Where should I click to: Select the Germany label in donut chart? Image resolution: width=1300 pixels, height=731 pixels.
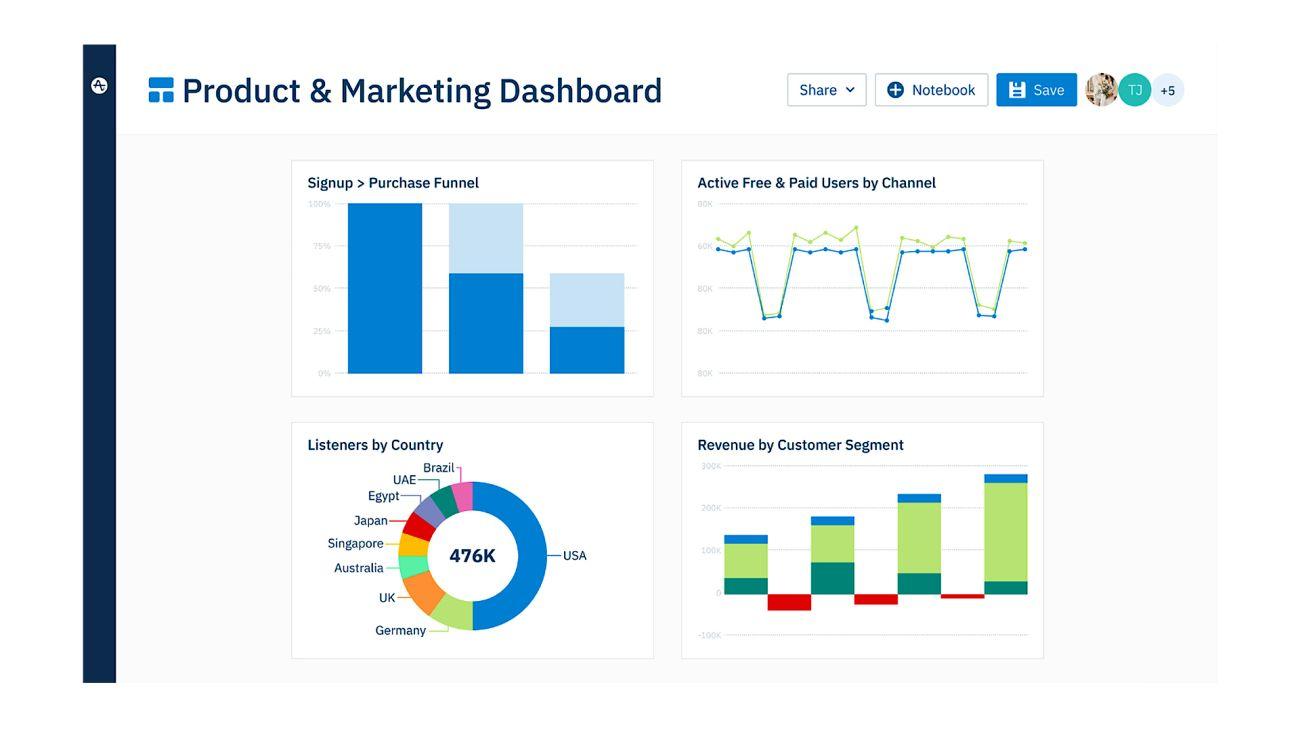400,631
